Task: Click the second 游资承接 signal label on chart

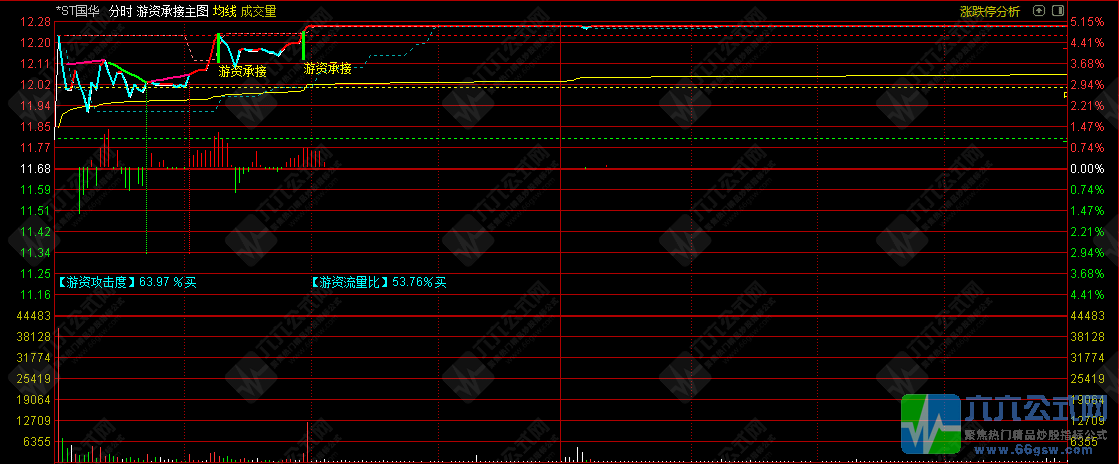Action: click(327, 69)
